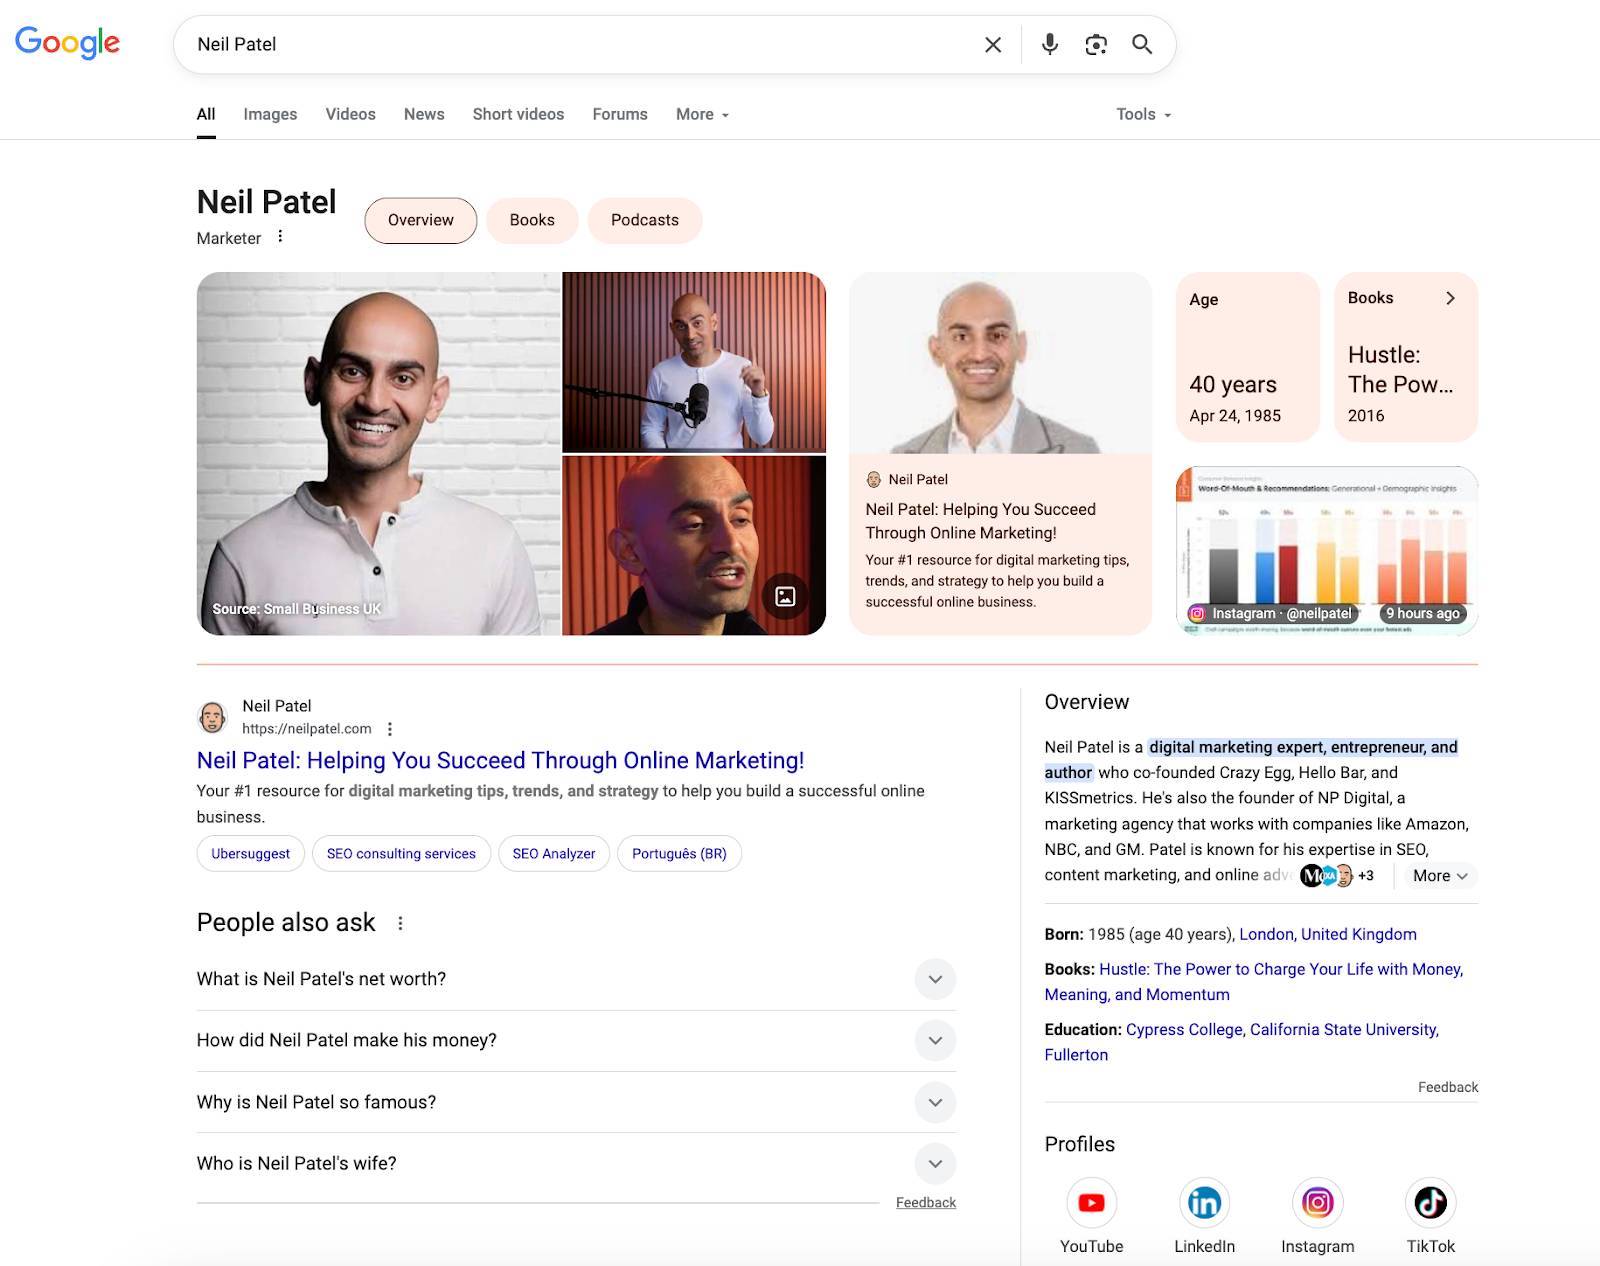1600x1266 pixels.
Task: Click the Neil Patel site favicon
Action: point(212,717)
